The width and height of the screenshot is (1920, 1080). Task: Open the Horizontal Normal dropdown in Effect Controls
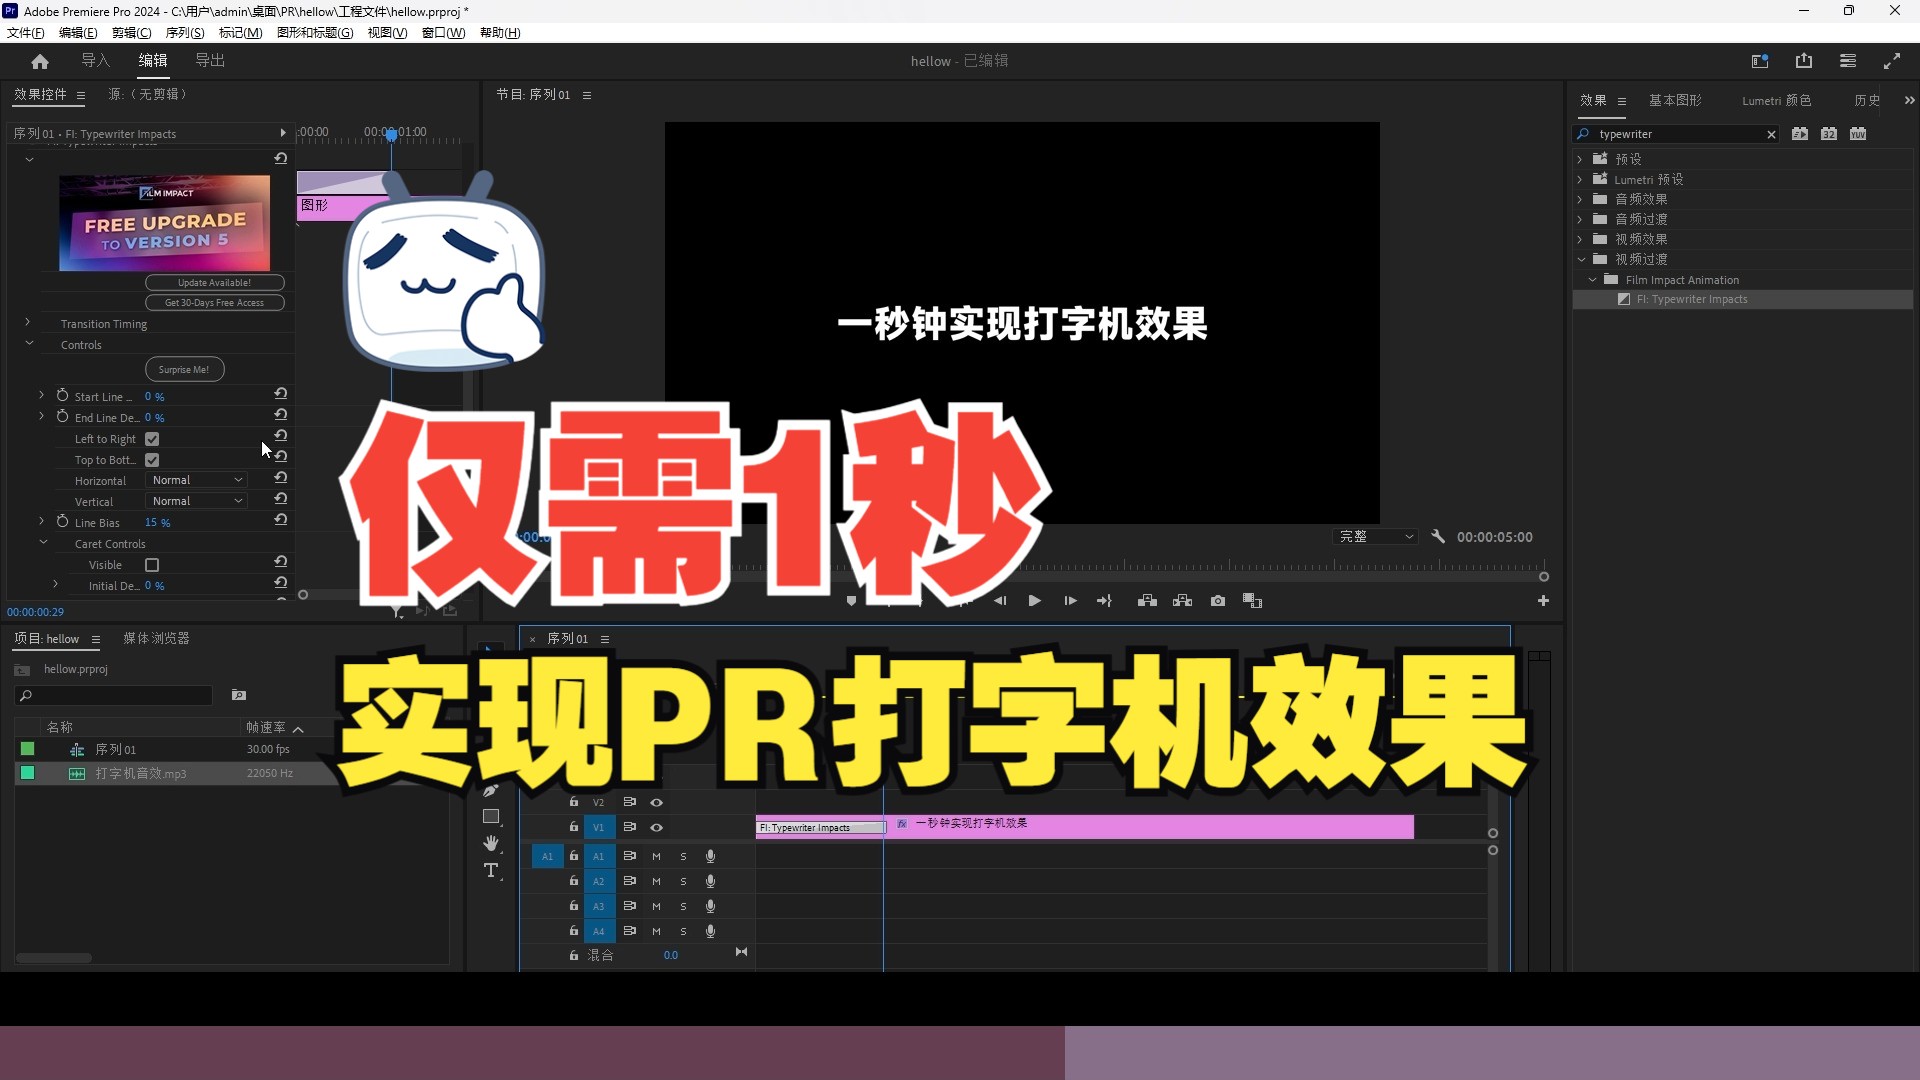coord(196,480)
